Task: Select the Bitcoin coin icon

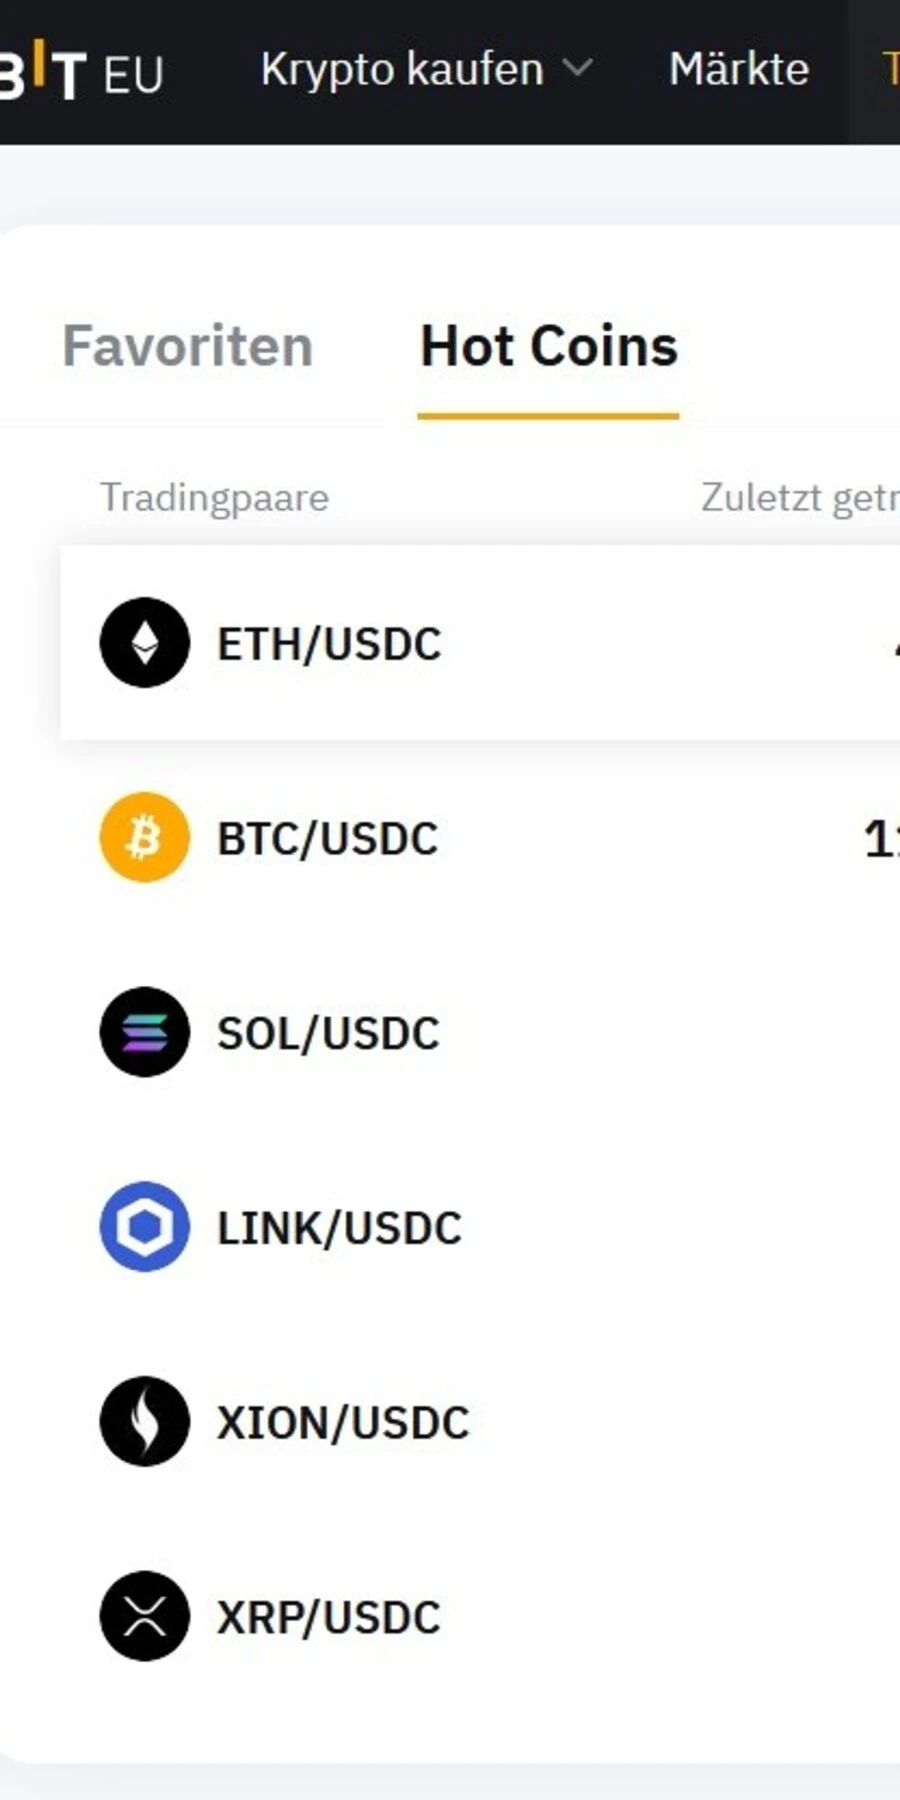Action: tap(143, 837)
